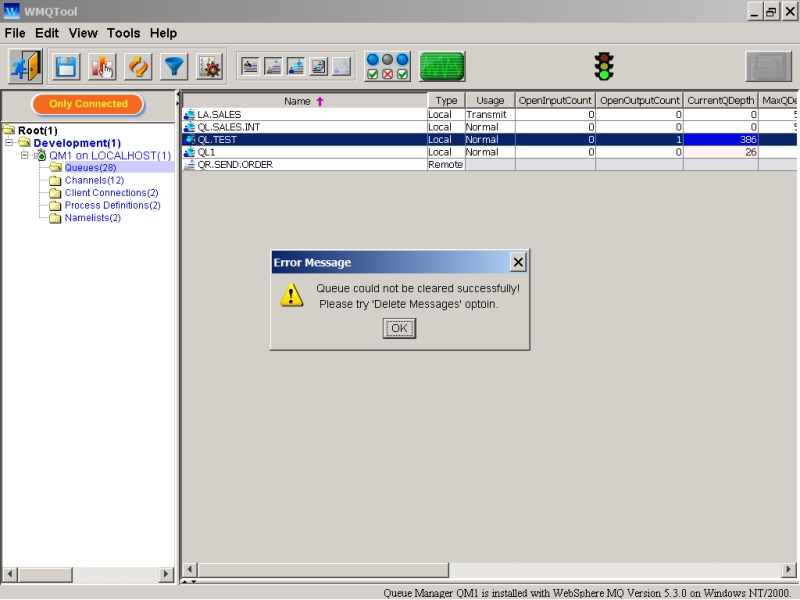Select Queues(28) in the tree
This screenshot has width=800, height=600.
pos(90,167)
